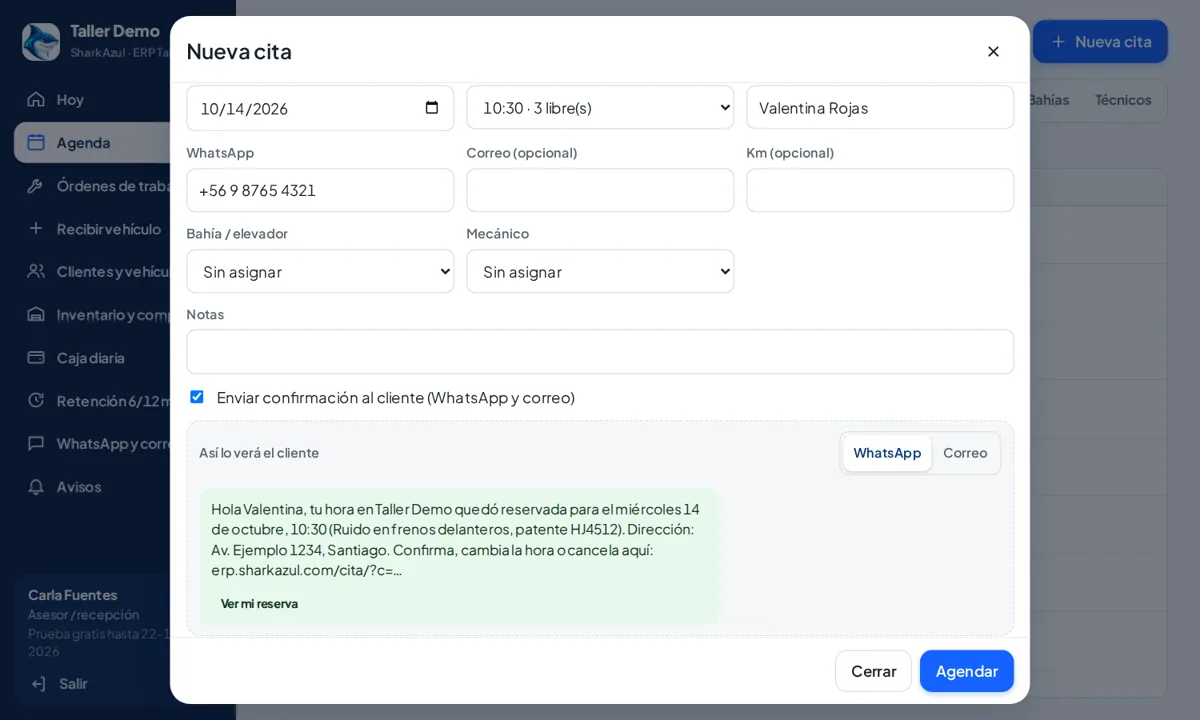Viewport: 1200px width, 720px height.
Task: Click the 10/14/2026 date field
Action: click(320, 108)
